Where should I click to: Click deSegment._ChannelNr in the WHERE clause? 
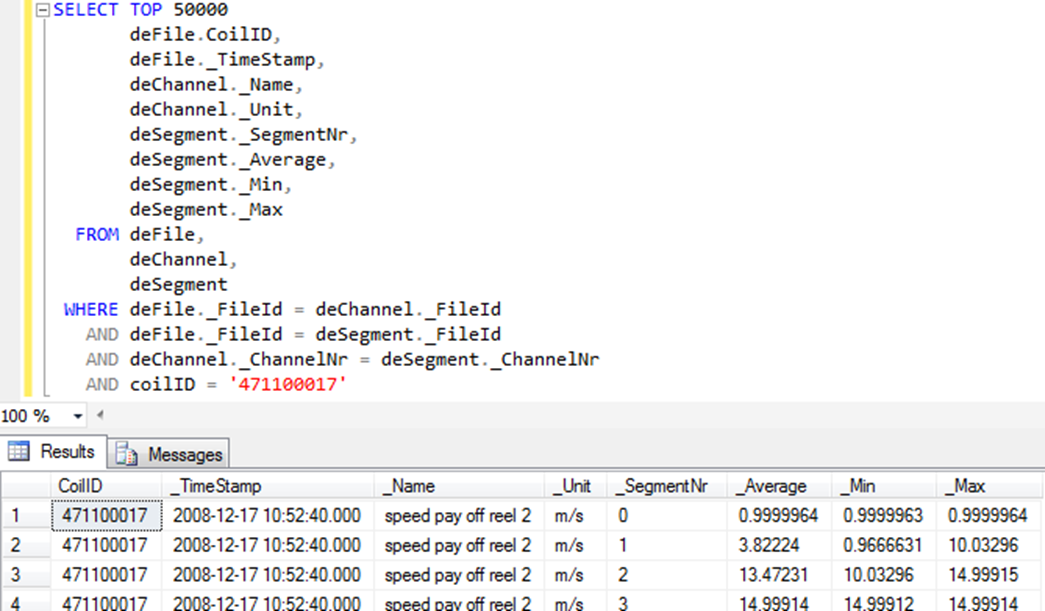[x=490, y=360]
